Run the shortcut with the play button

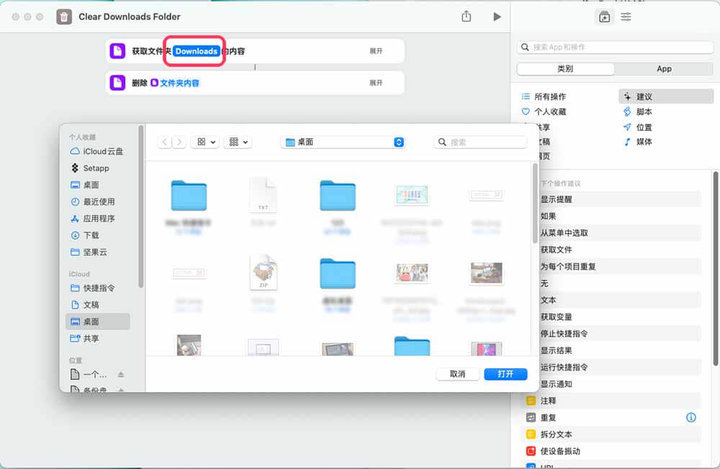(497, 17)
